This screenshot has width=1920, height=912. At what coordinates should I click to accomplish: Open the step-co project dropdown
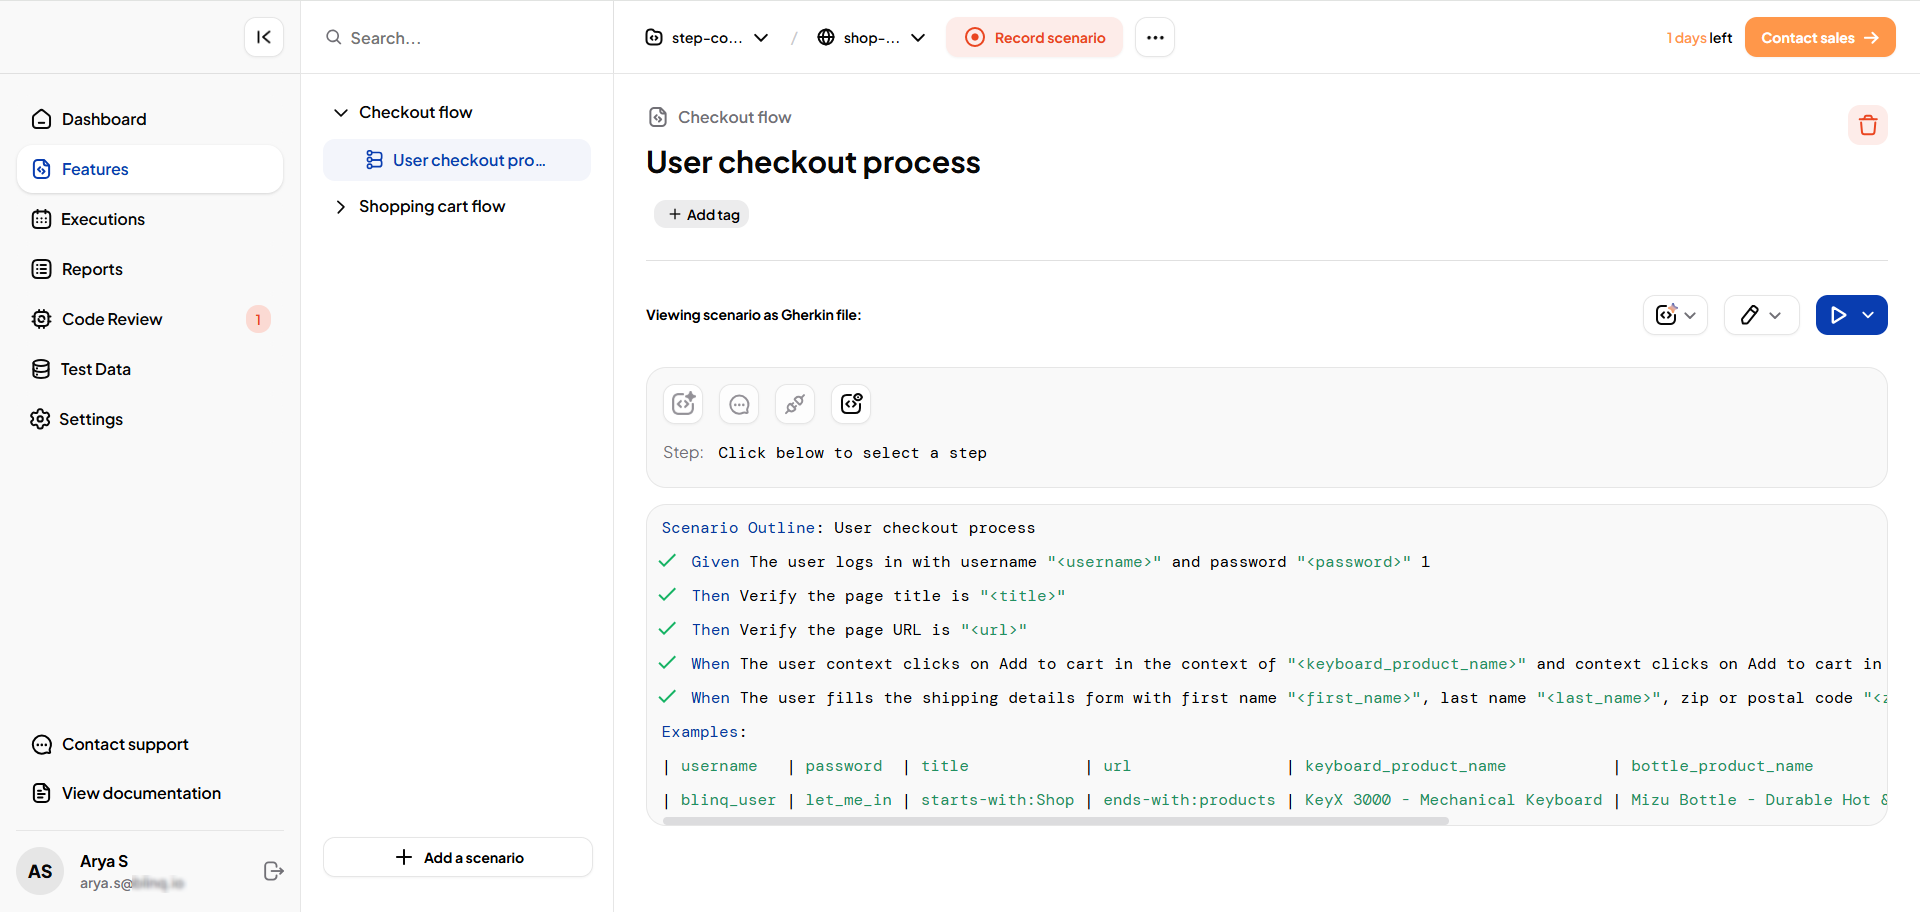[x=707, y=38]
